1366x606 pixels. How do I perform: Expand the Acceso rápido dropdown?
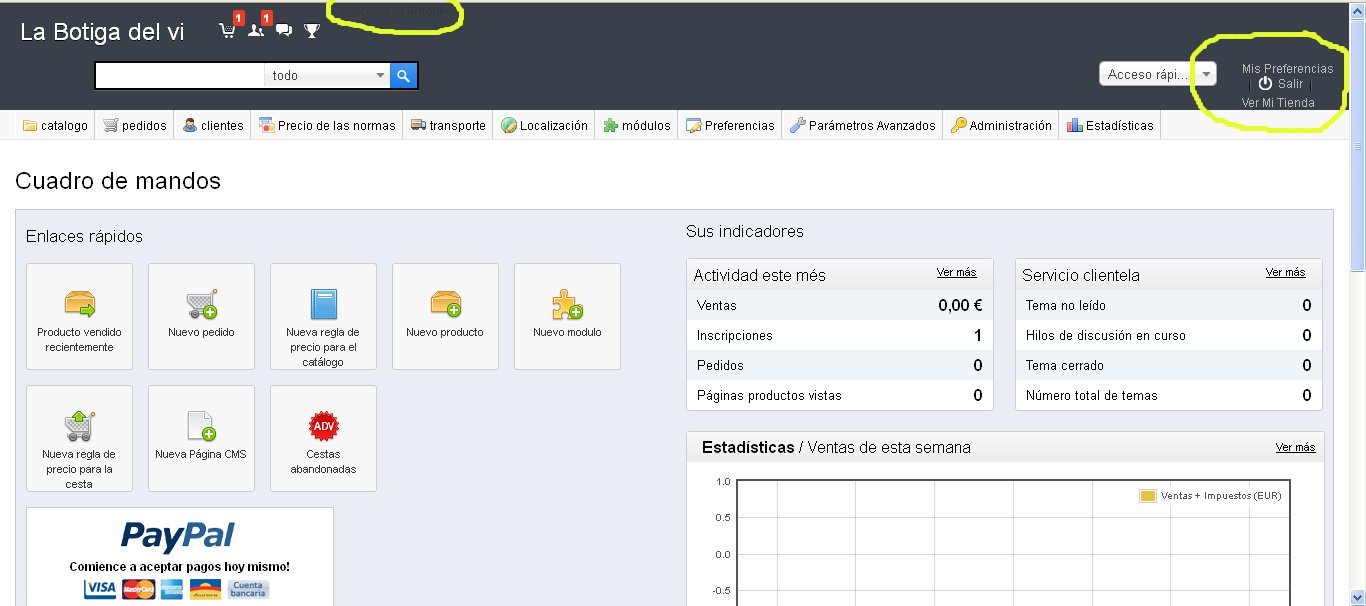coord(1157,74)
